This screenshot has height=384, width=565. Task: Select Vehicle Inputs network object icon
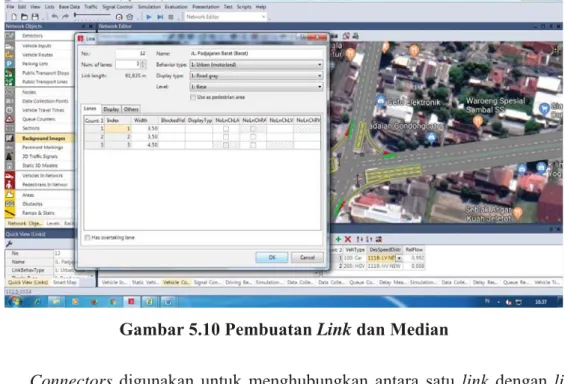point(9,46)
